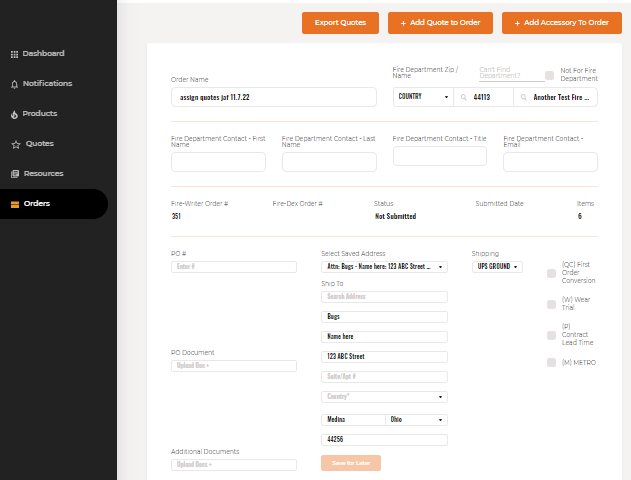Image resolution: width=631 pixels, height=480 pixels.
Task: Open the COUNTRY dropdown
Action: pos(423,97)
